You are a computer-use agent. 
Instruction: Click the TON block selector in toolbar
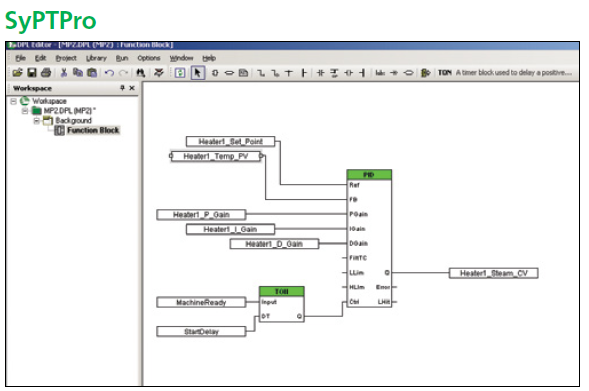pyautogui.click(x=445, y=72)
